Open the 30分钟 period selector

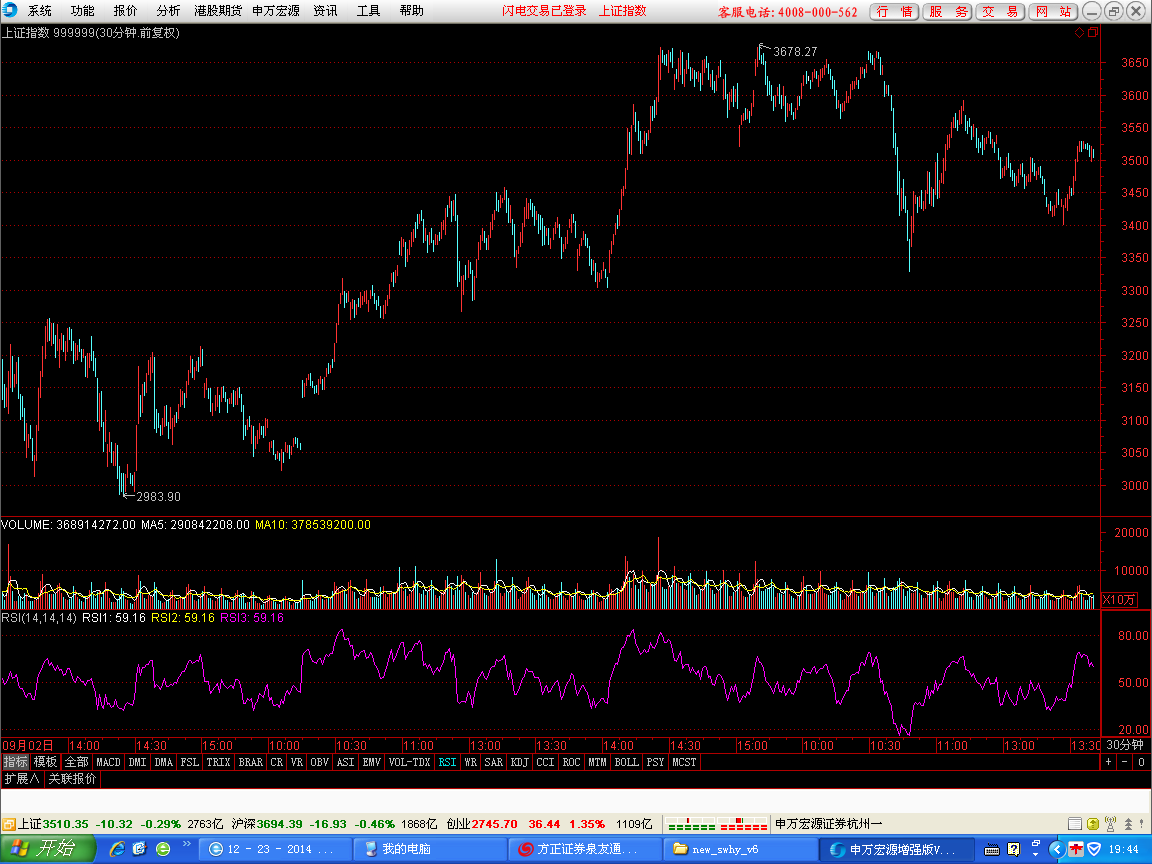tap(1125, 745)
